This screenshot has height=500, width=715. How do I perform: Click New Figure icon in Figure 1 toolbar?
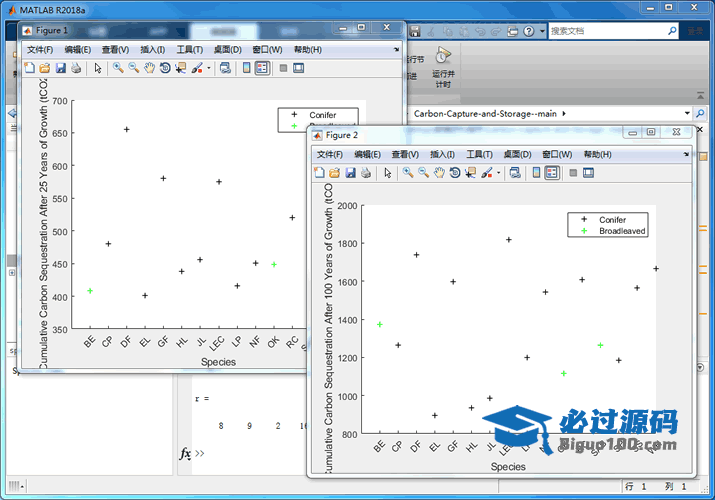pos(30,68)
